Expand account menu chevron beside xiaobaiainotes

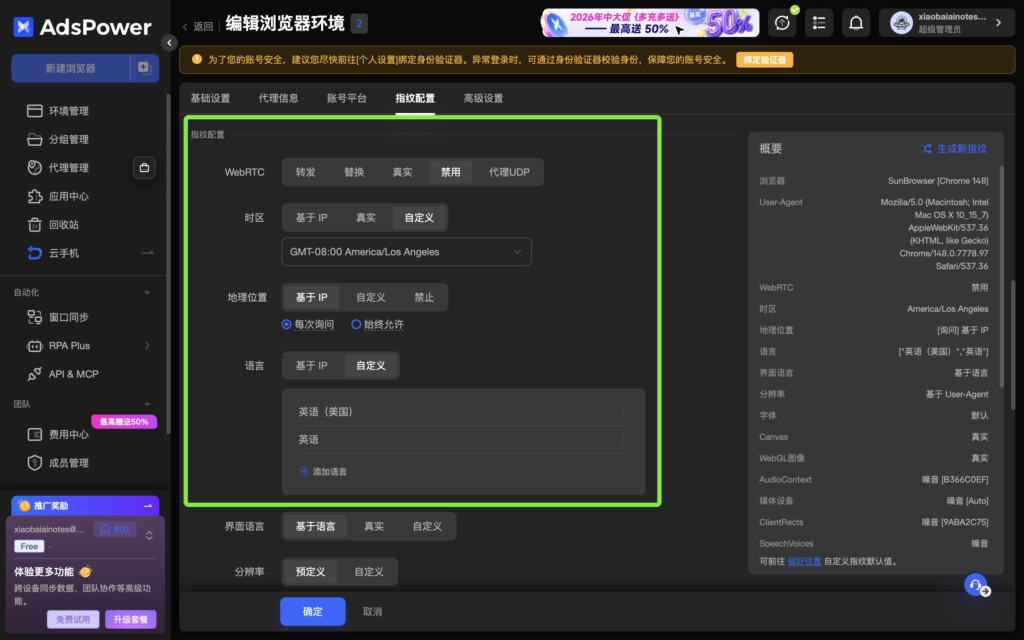coord(999,23)
